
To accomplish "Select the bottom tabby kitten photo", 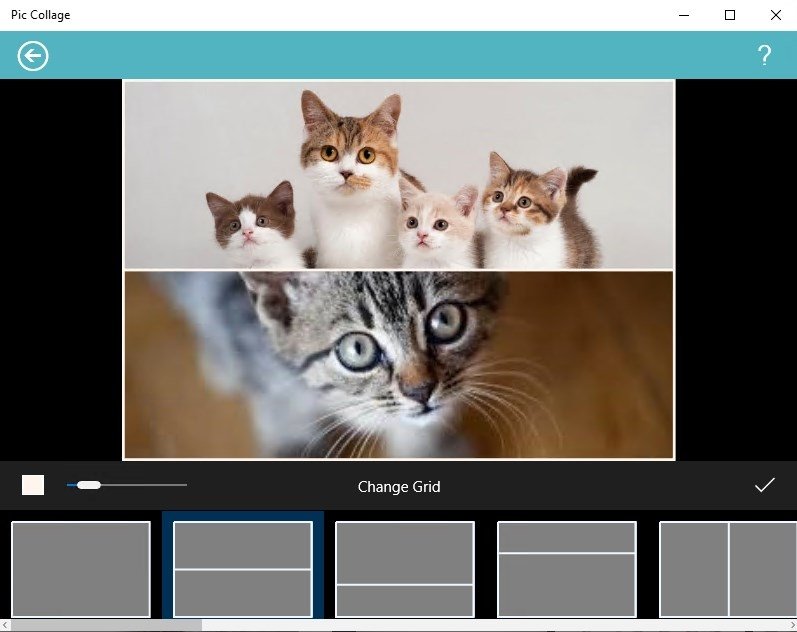I will 399,365.
